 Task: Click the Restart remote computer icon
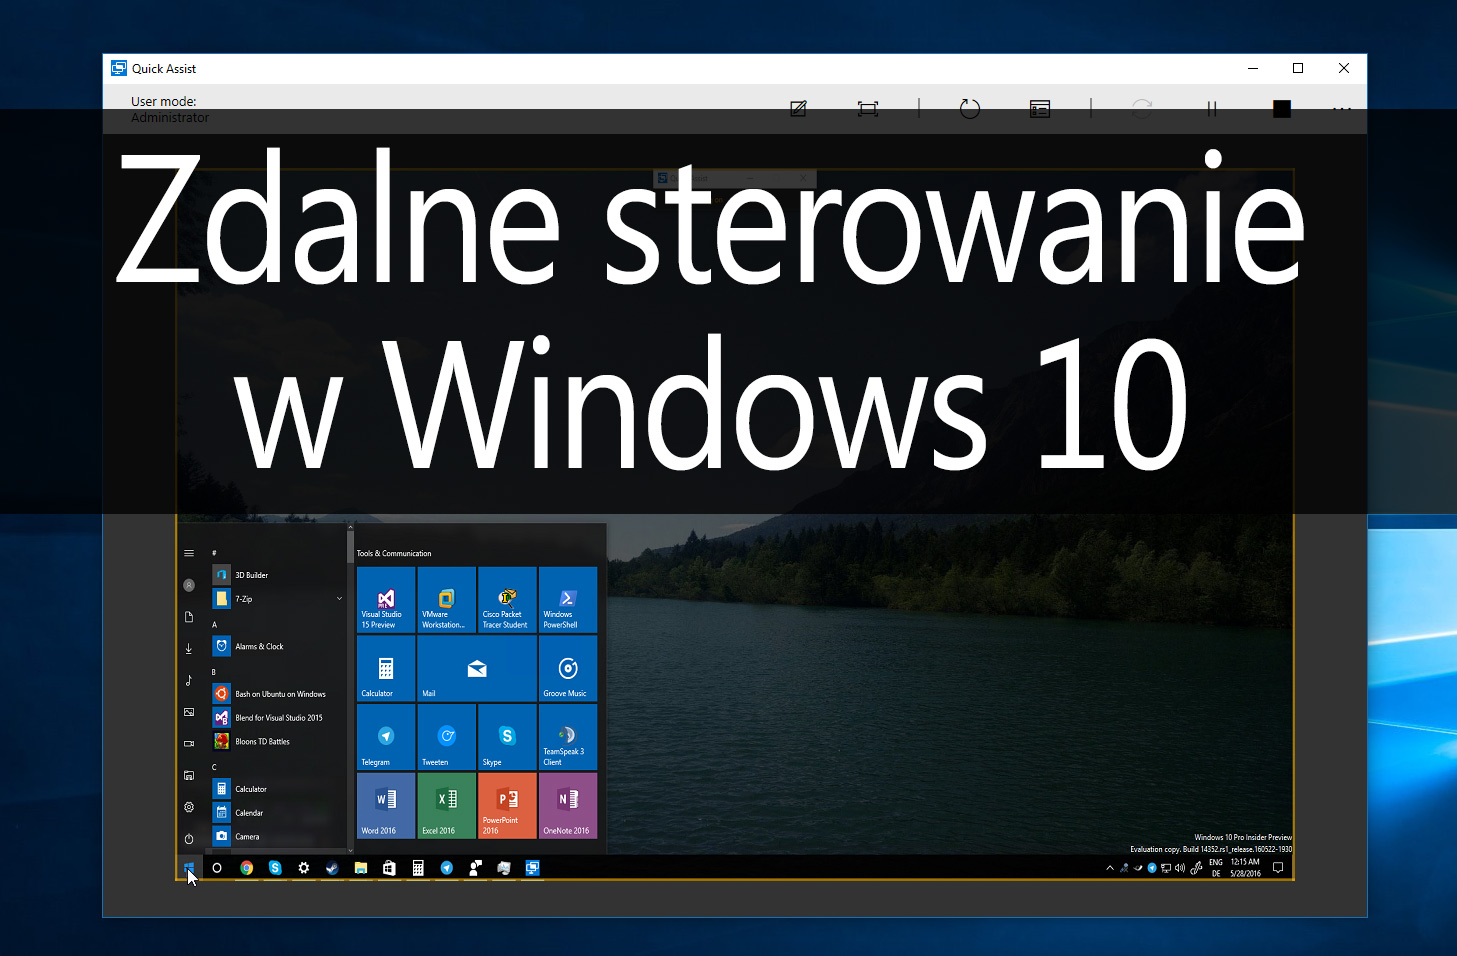[x=970, y=108]
